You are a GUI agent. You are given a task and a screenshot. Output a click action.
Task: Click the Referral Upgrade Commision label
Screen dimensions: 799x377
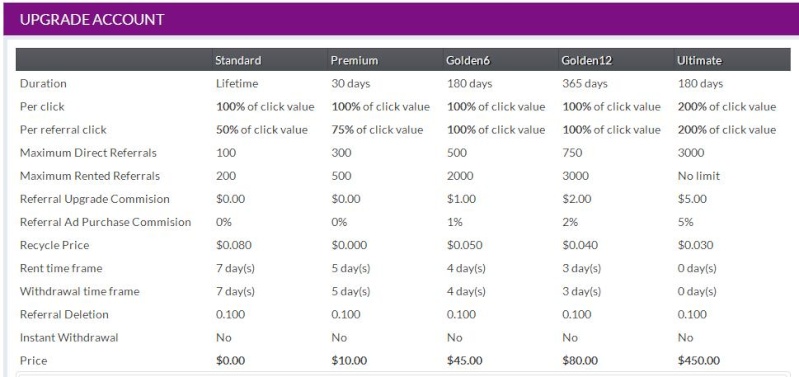click(x=94, y=199)
